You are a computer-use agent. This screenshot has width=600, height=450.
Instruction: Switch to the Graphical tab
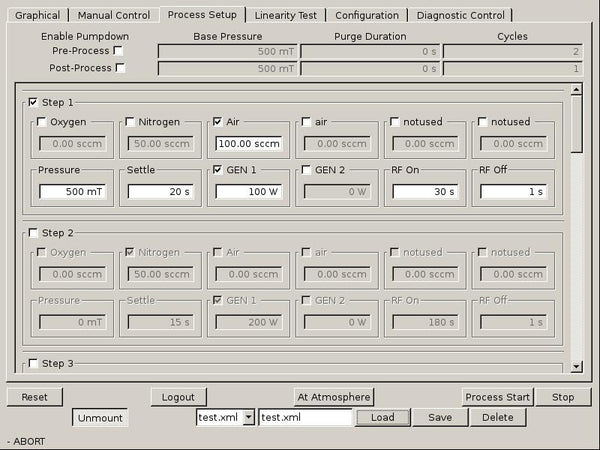[37, 15]
